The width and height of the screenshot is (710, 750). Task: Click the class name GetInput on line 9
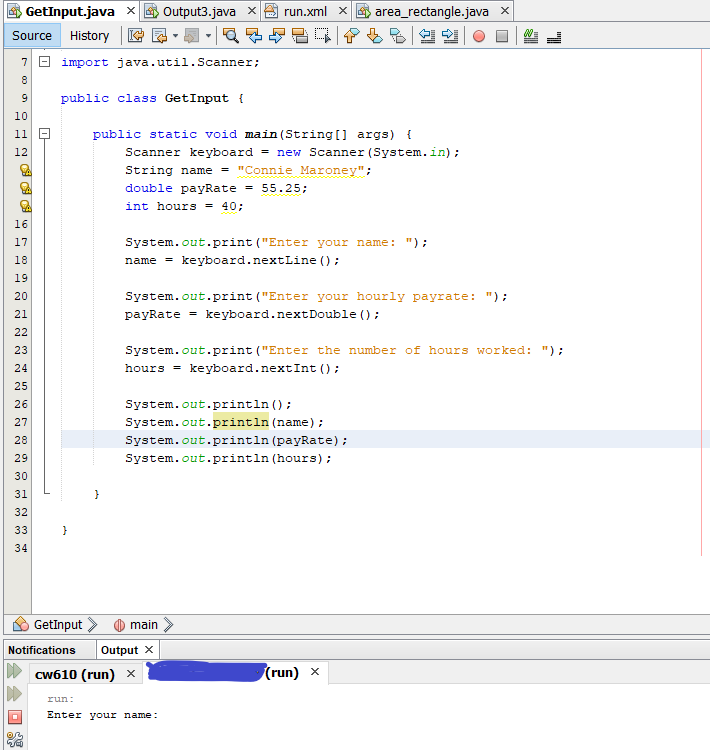click(x=197, y=99)
